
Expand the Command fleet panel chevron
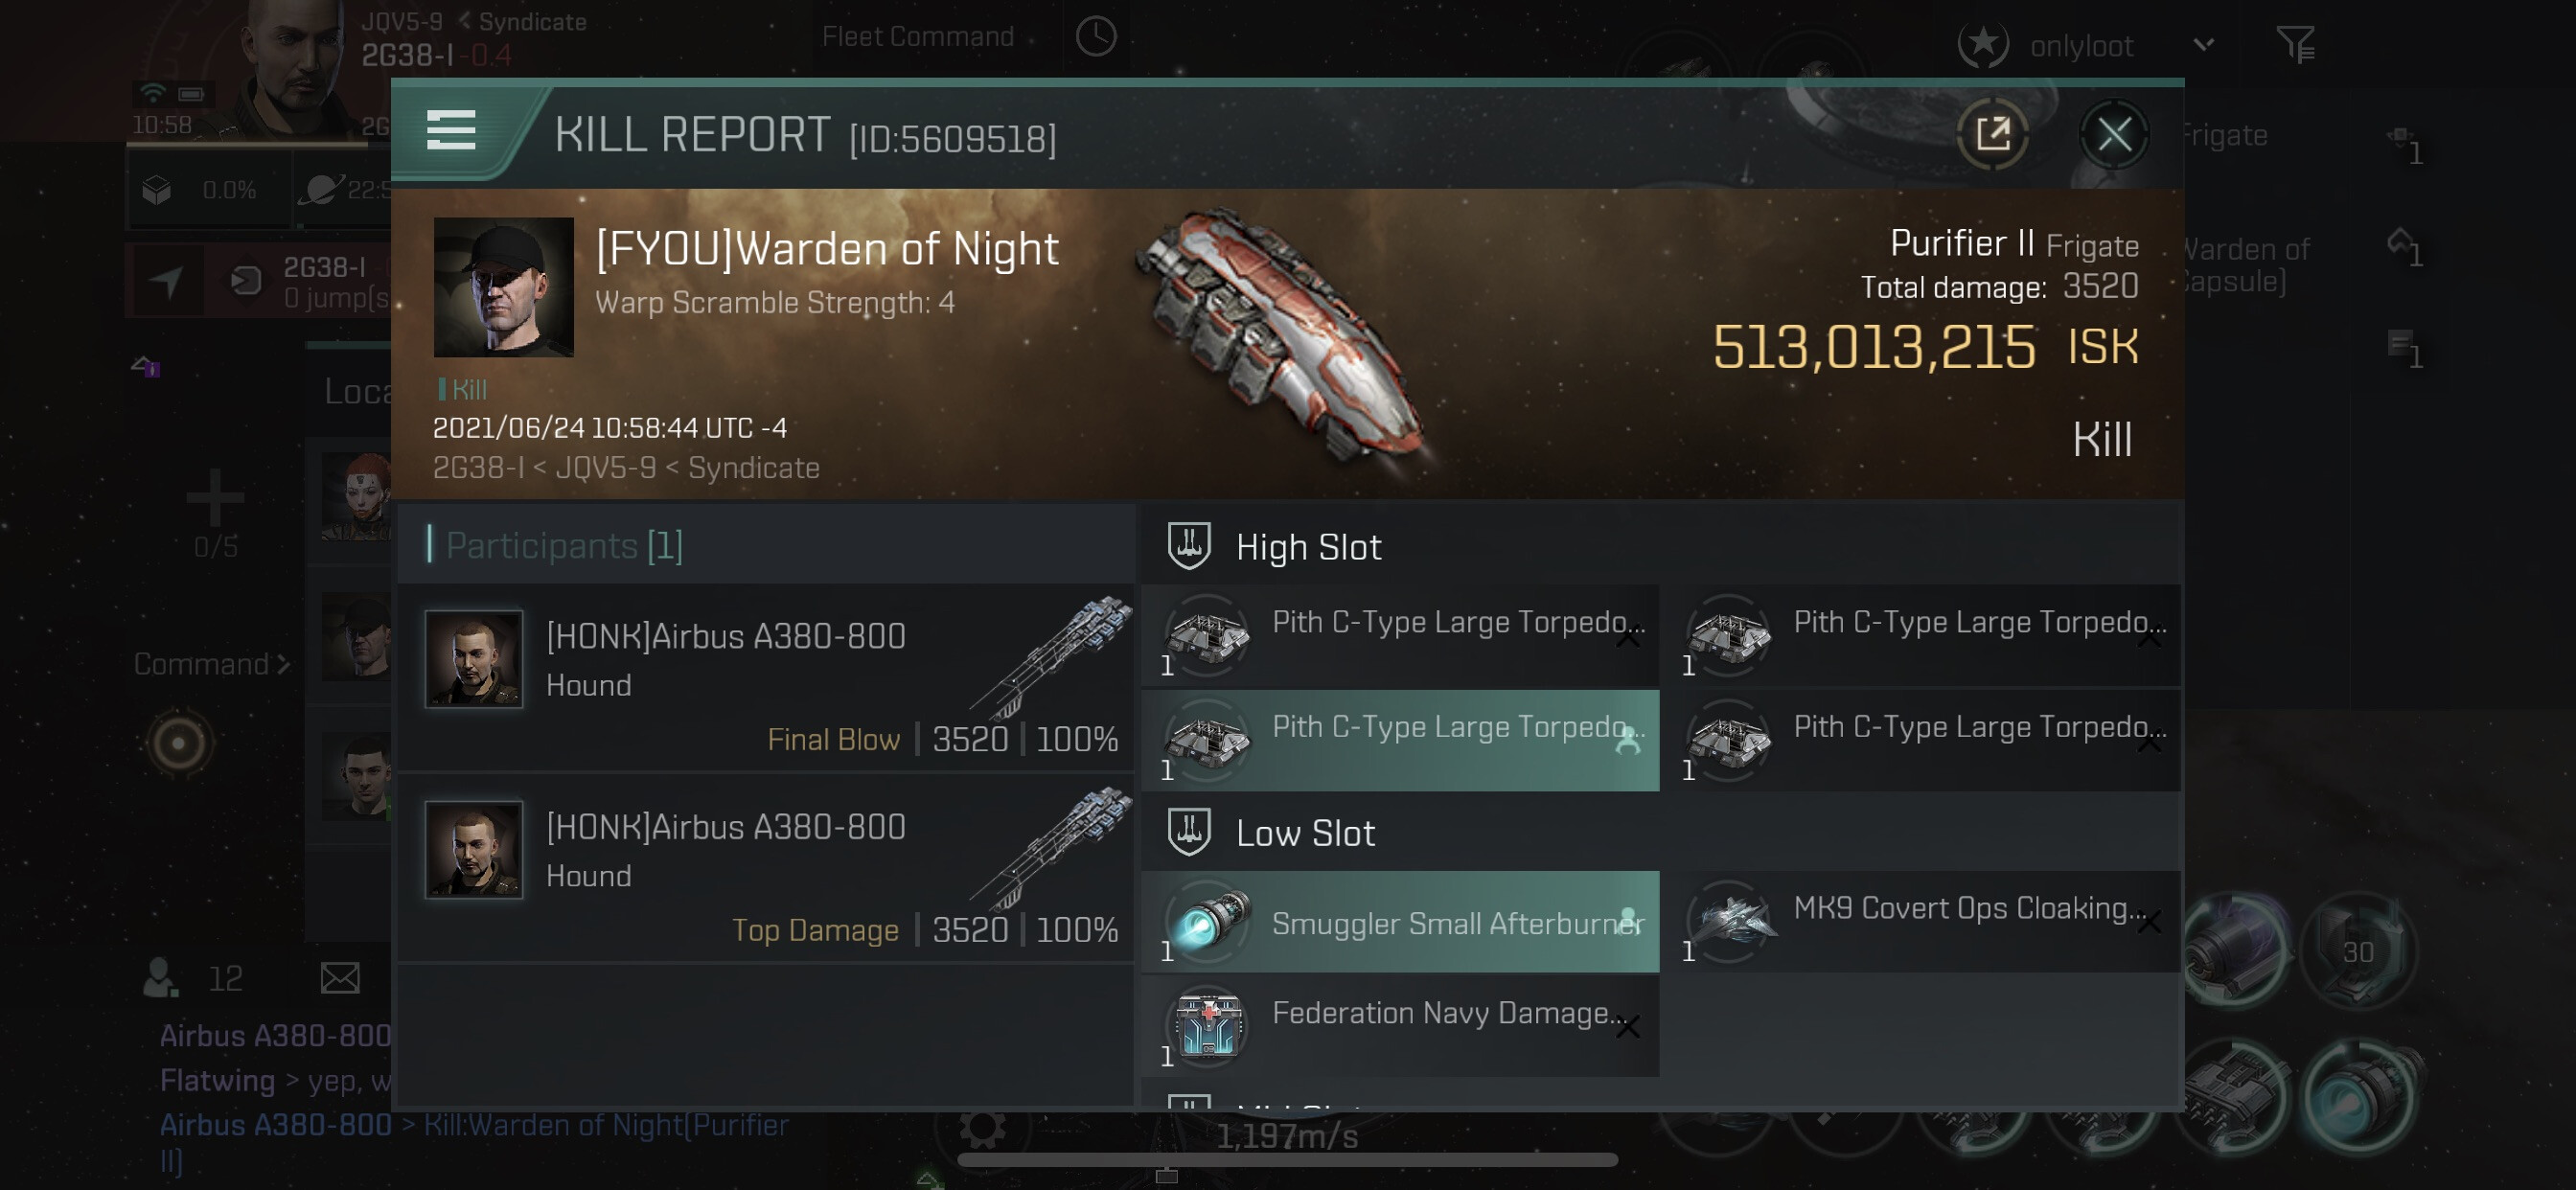(x=282, y=664)
